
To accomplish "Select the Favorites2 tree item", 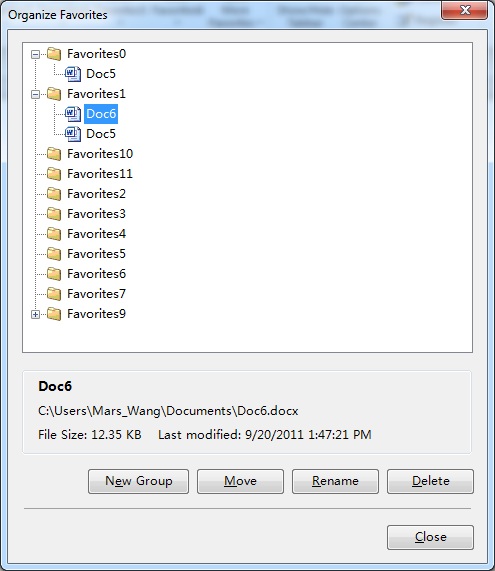I will 96,194.
